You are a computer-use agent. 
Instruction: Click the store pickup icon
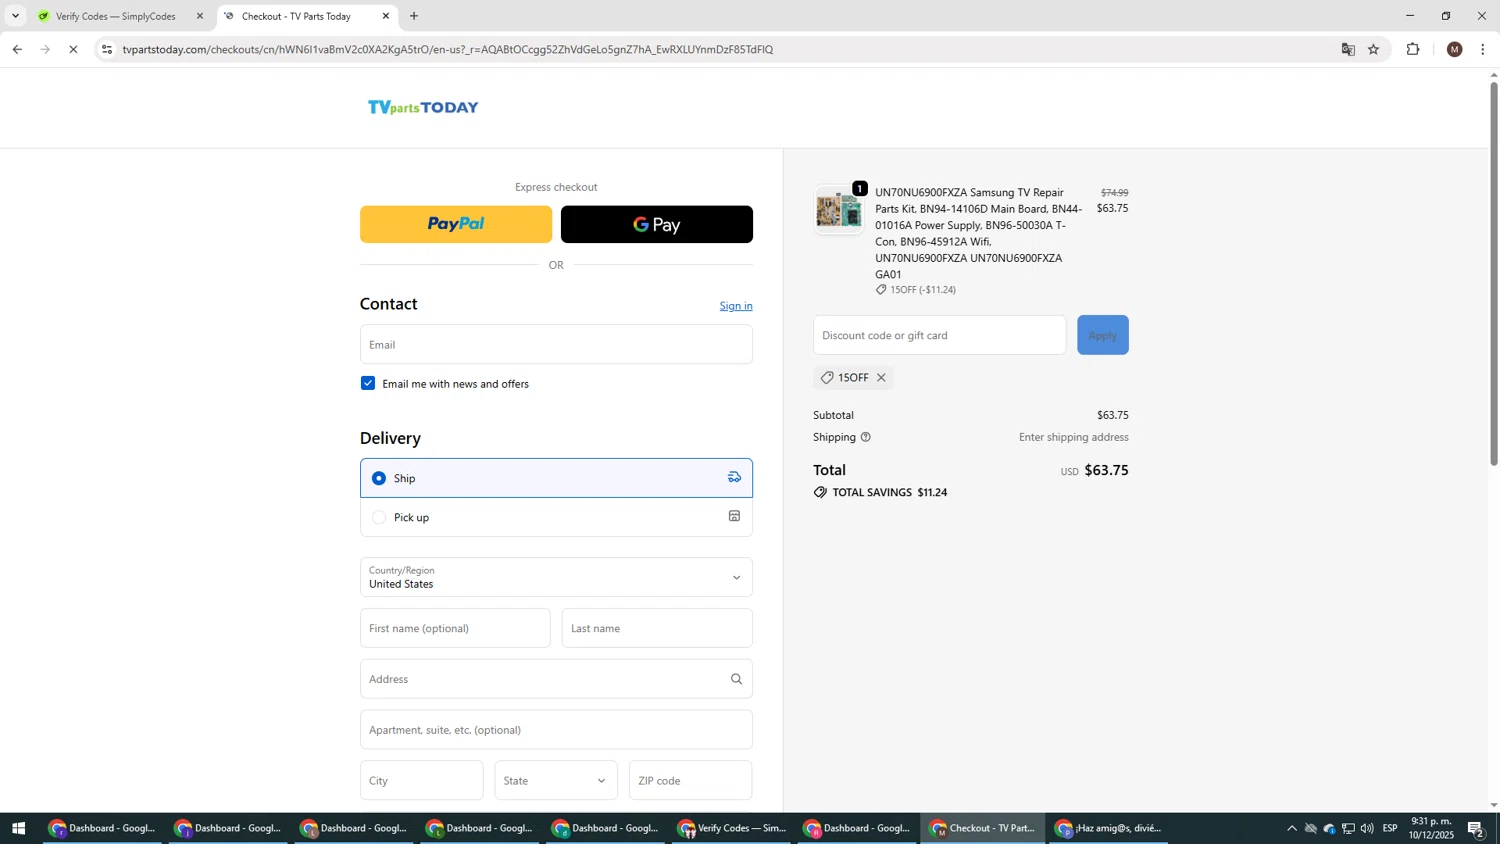click(x=734, y=516)
